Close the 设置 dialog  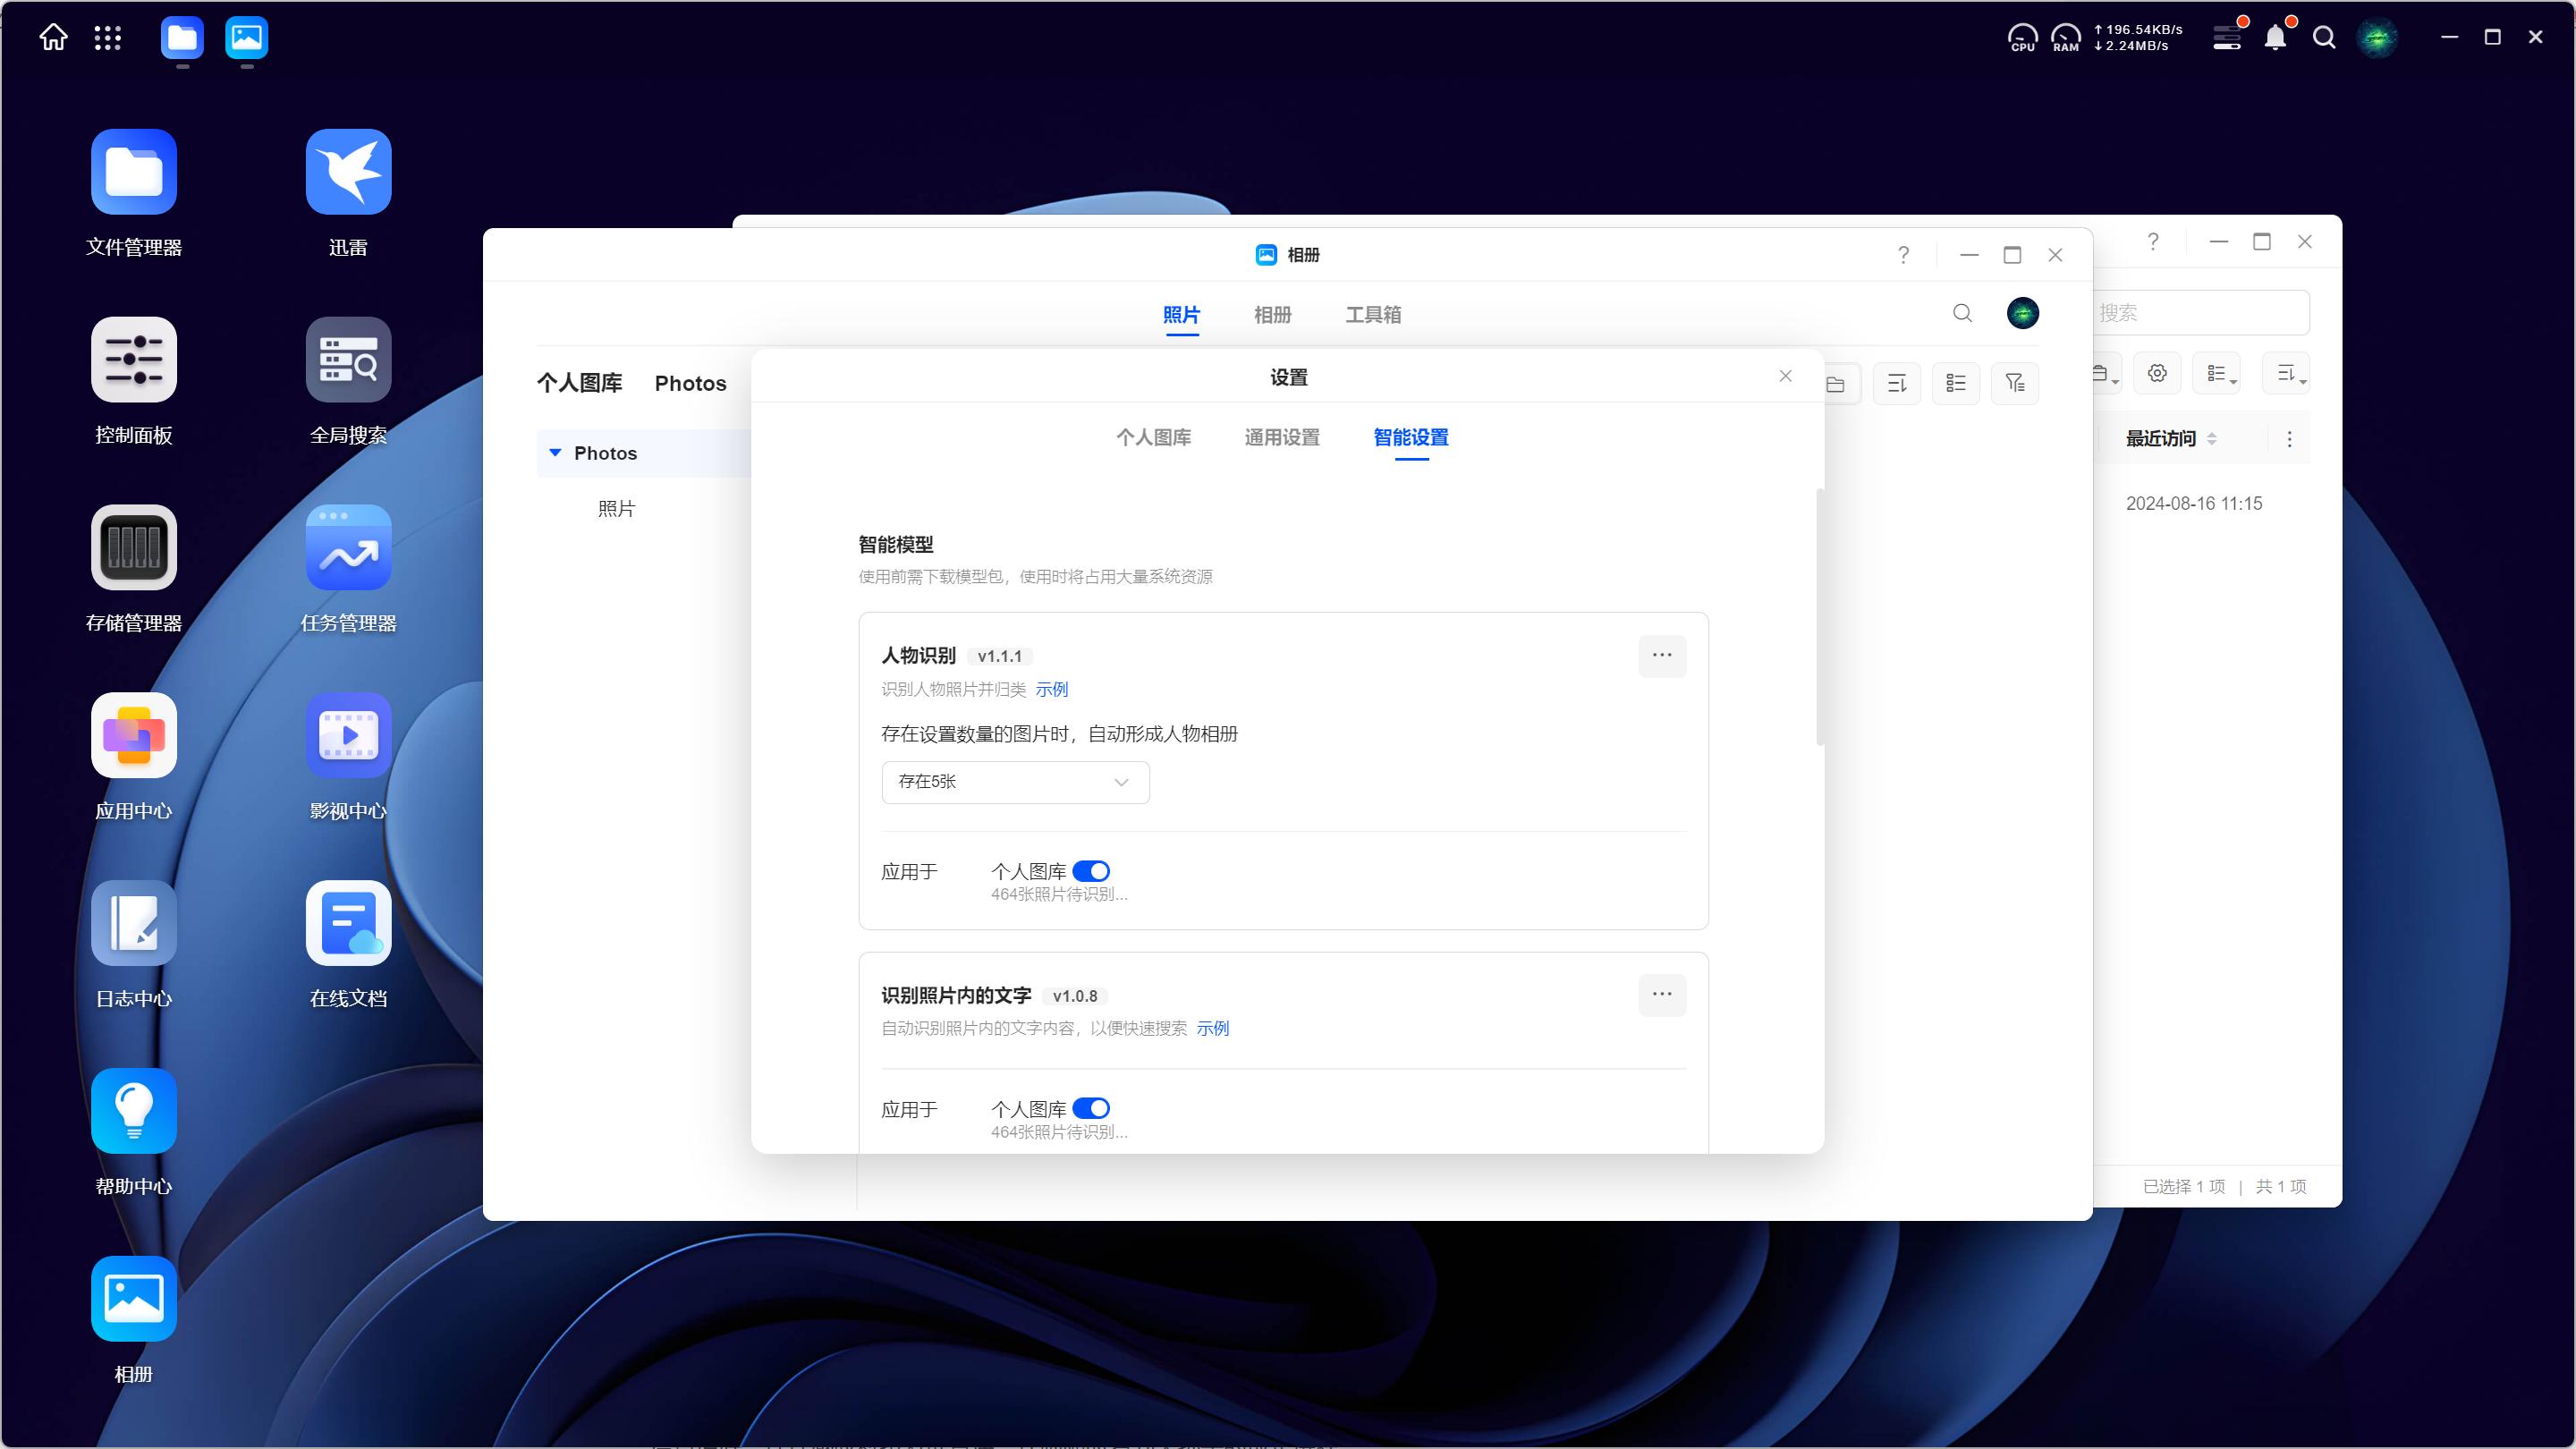pos(1786,376)
